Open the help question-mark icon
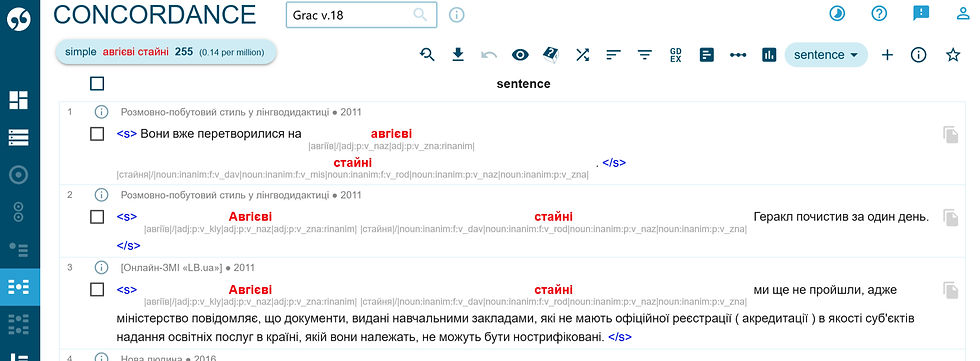This screenshot has height=361, width=980. pos(879,13)
